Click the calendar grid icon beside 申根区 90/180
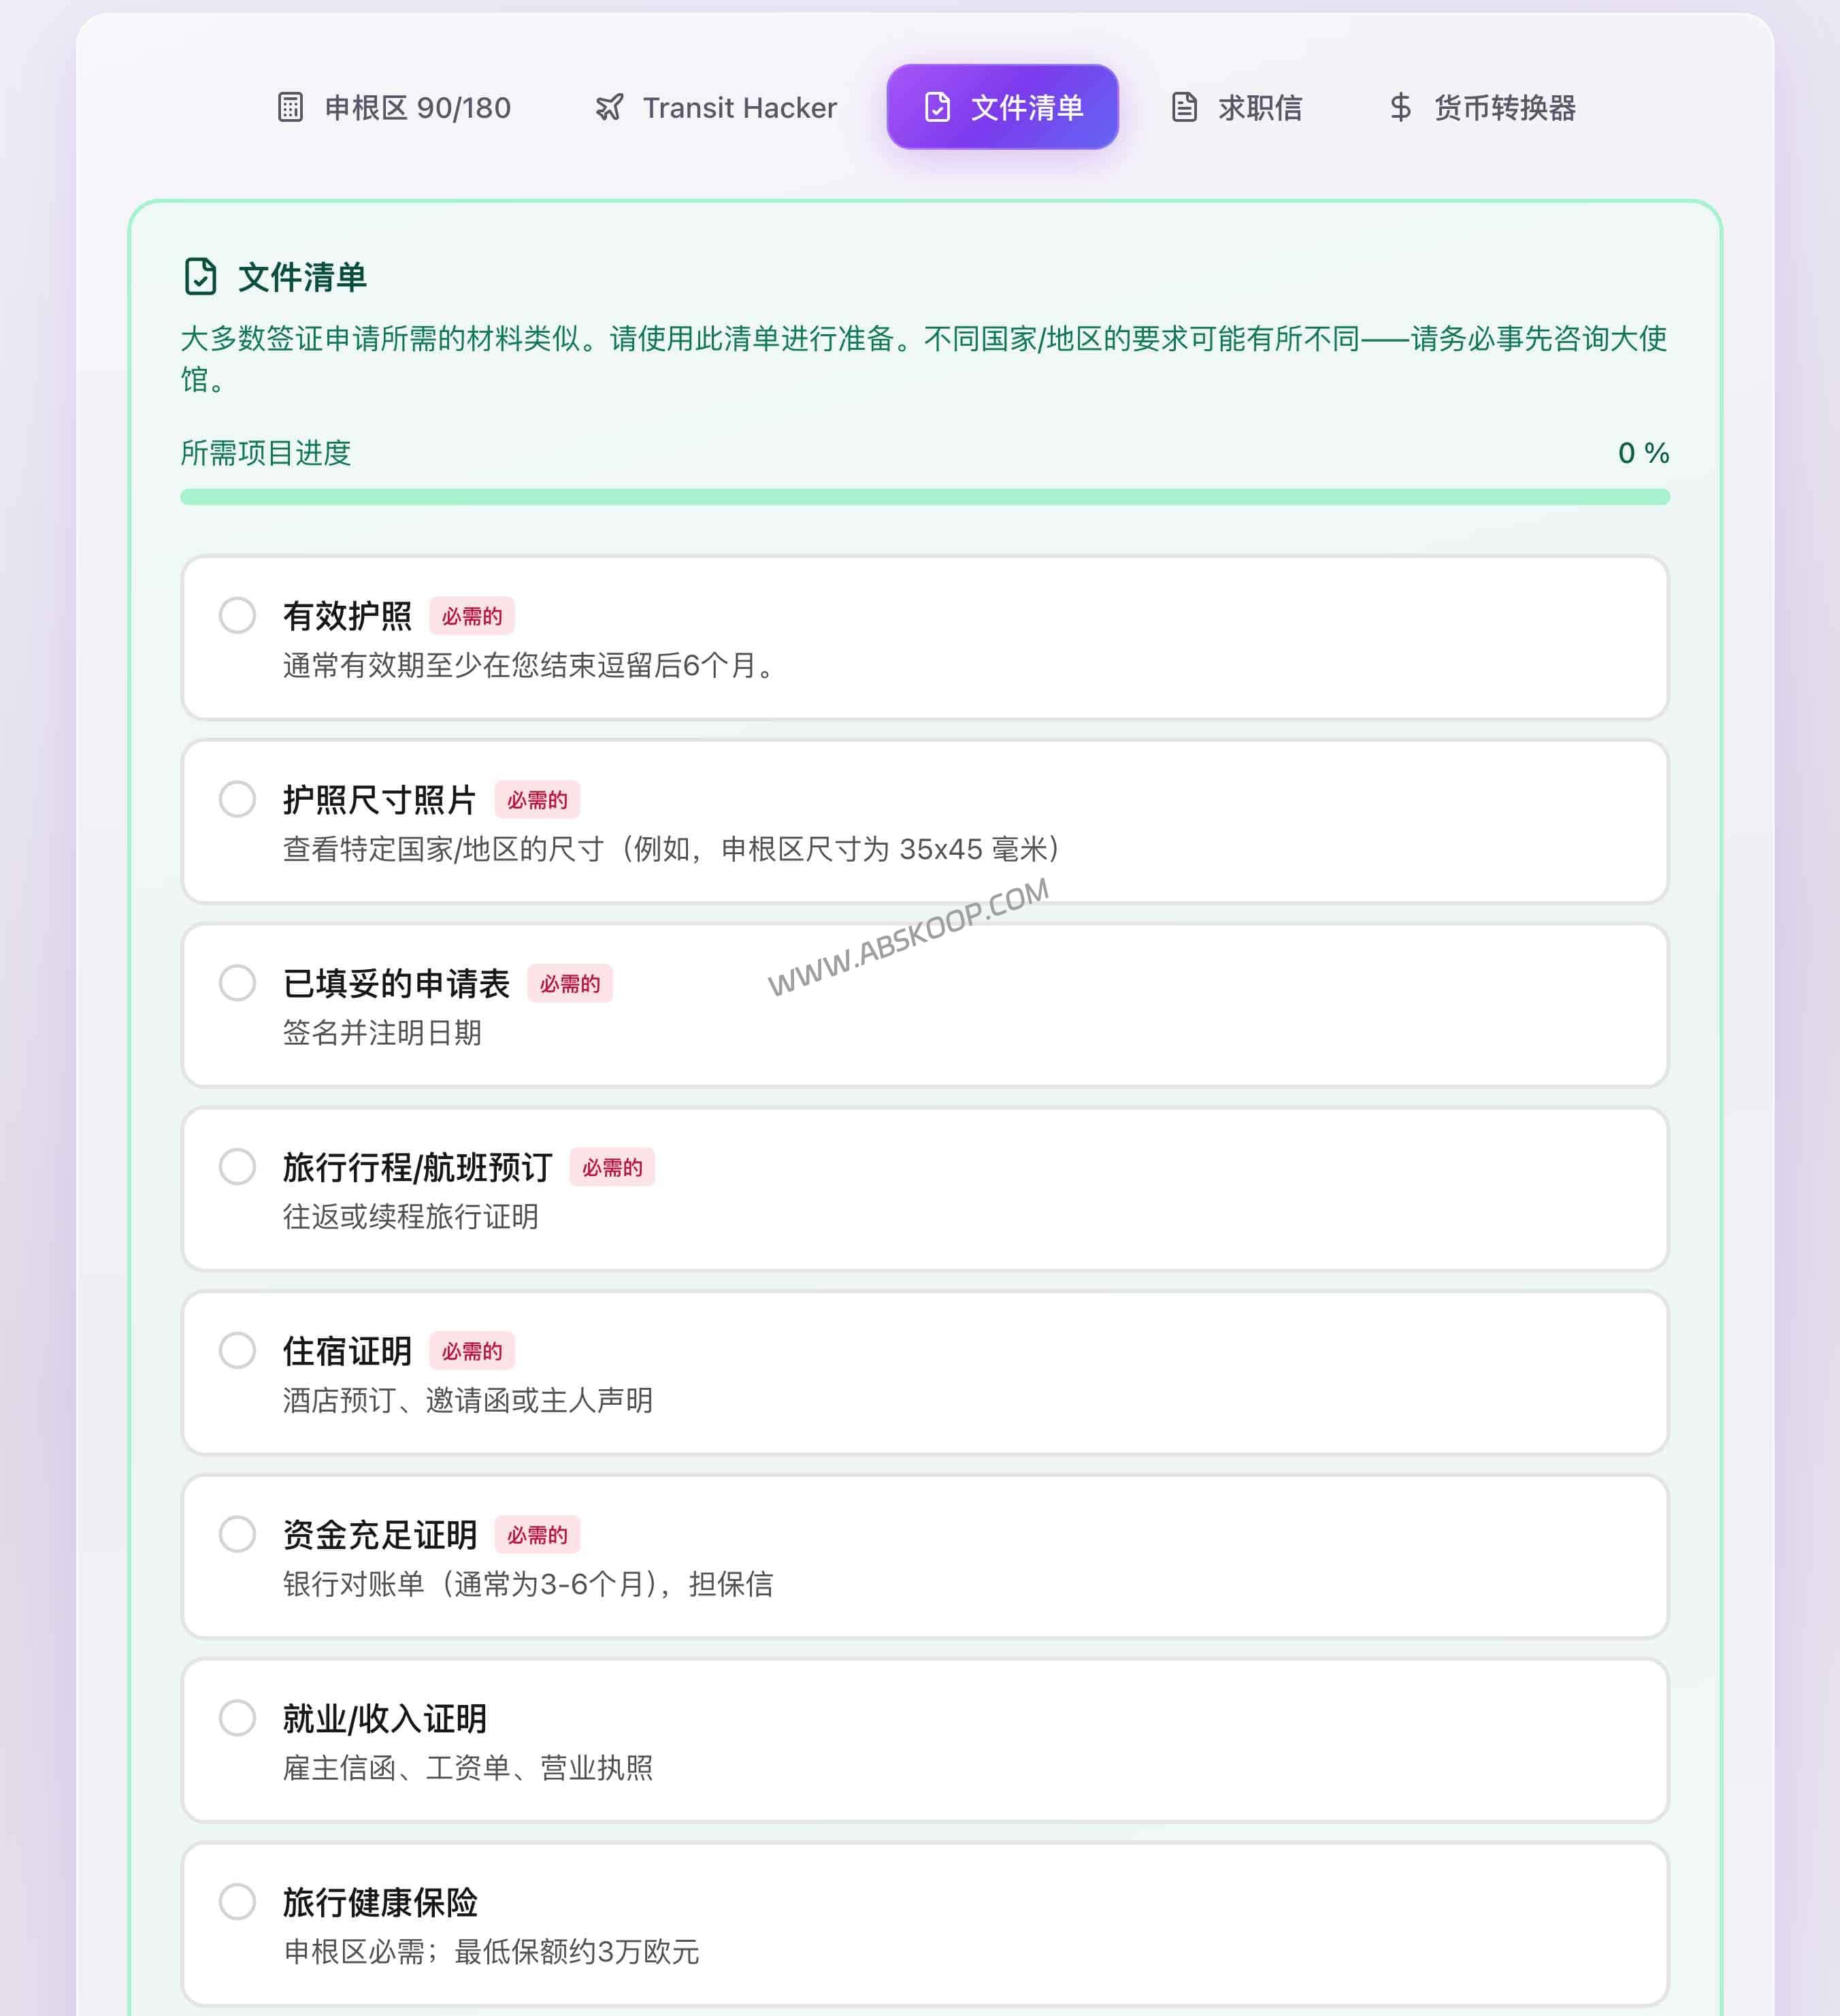The image size is (1840, 2016). (290, 107)
